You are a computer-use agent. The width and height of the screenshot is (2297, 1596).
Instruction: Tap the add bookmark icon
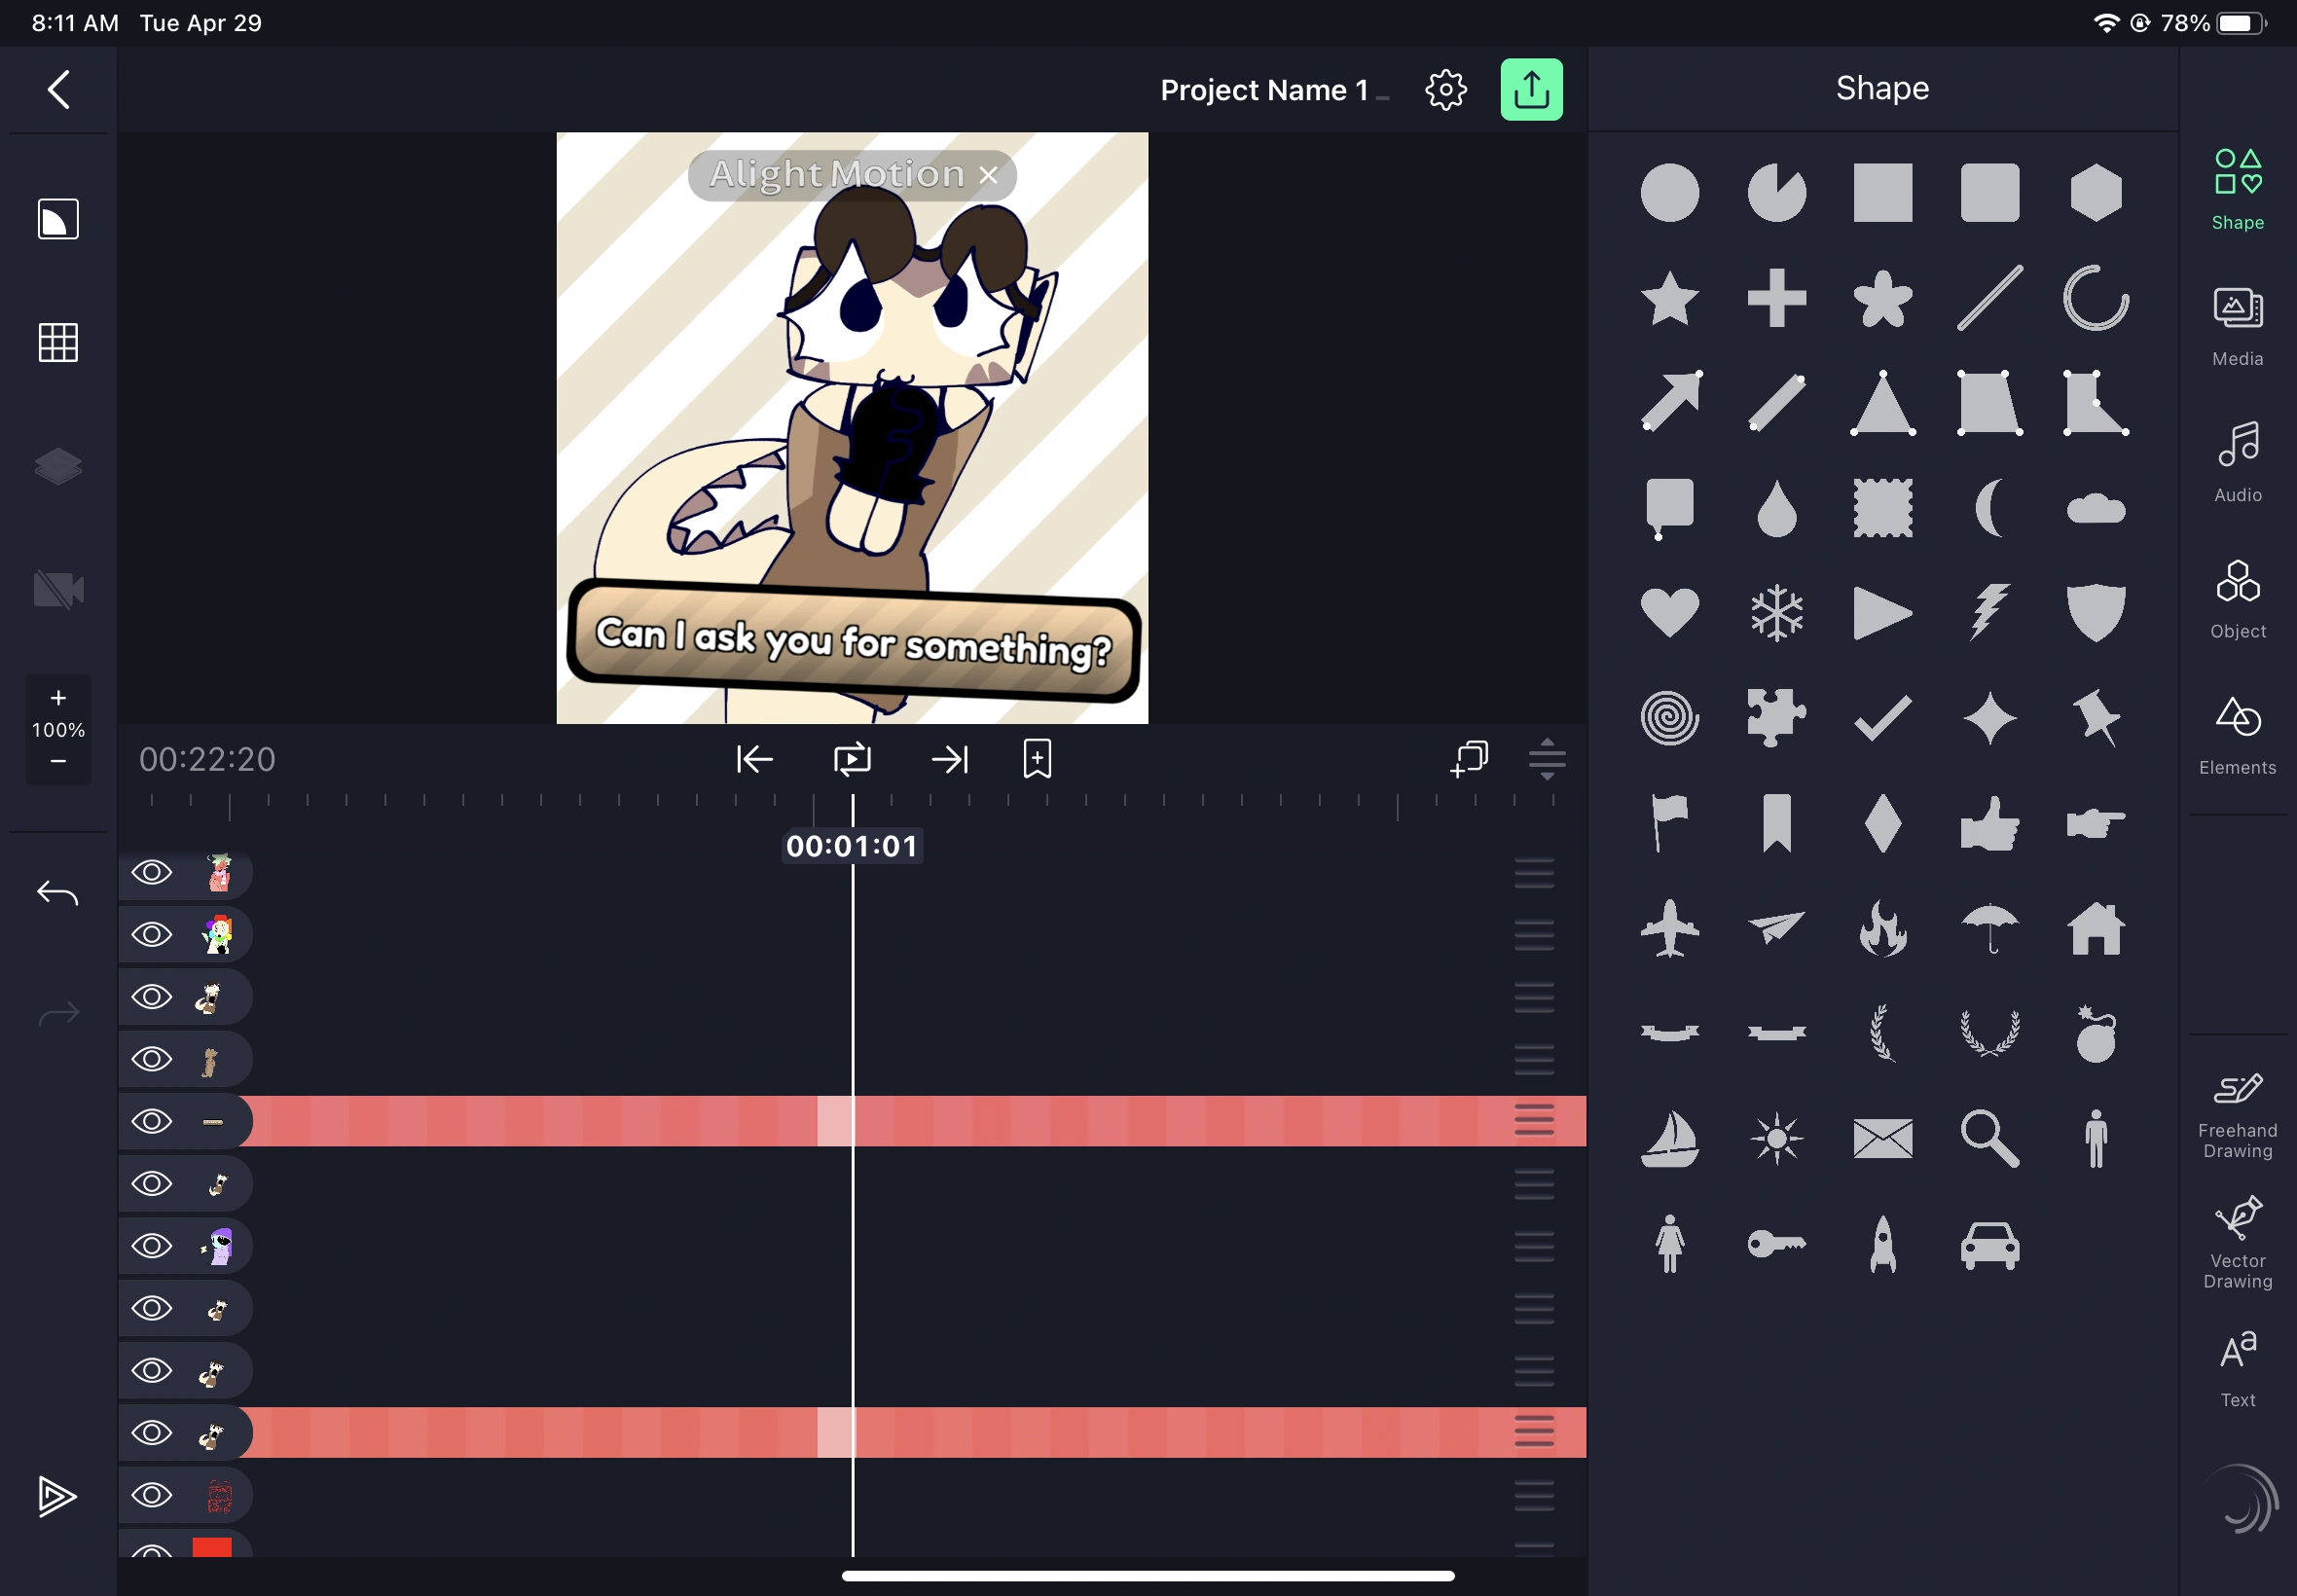pyautogui.click(x=1037, y=759)
